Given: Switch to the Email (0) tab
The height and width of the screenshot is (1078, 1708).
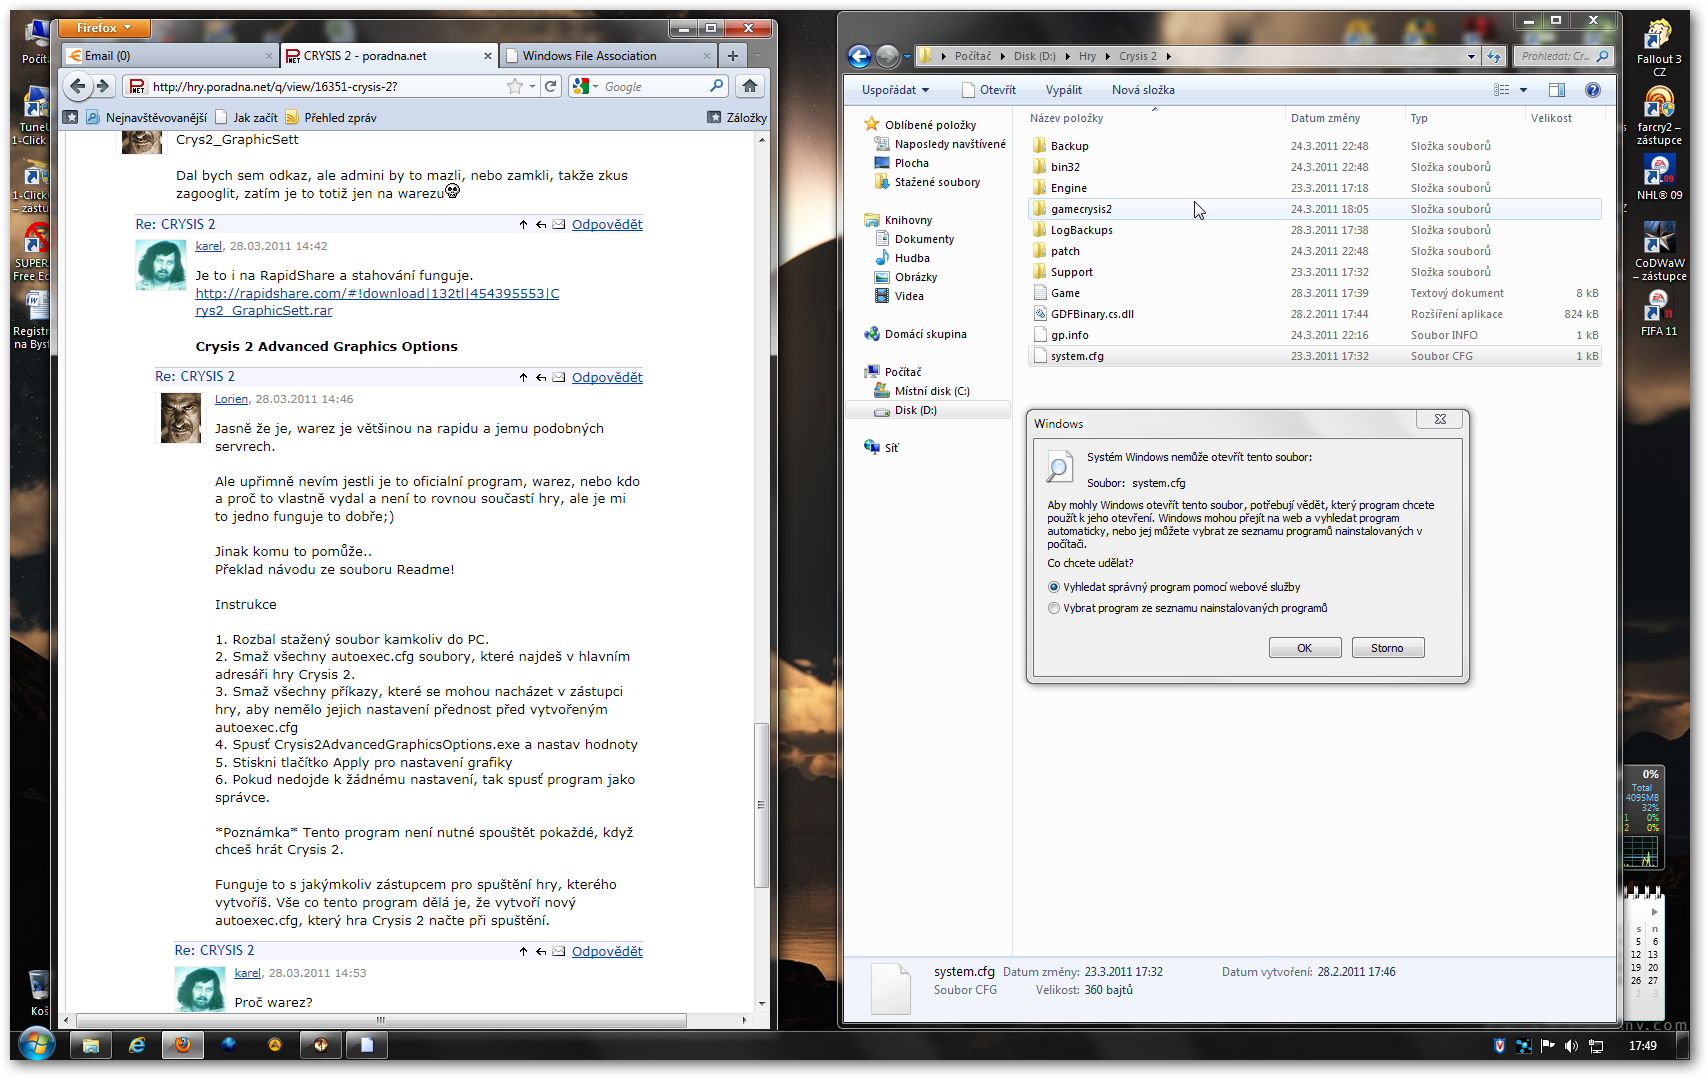Looking at the screenshot, I should coord(169,56).
